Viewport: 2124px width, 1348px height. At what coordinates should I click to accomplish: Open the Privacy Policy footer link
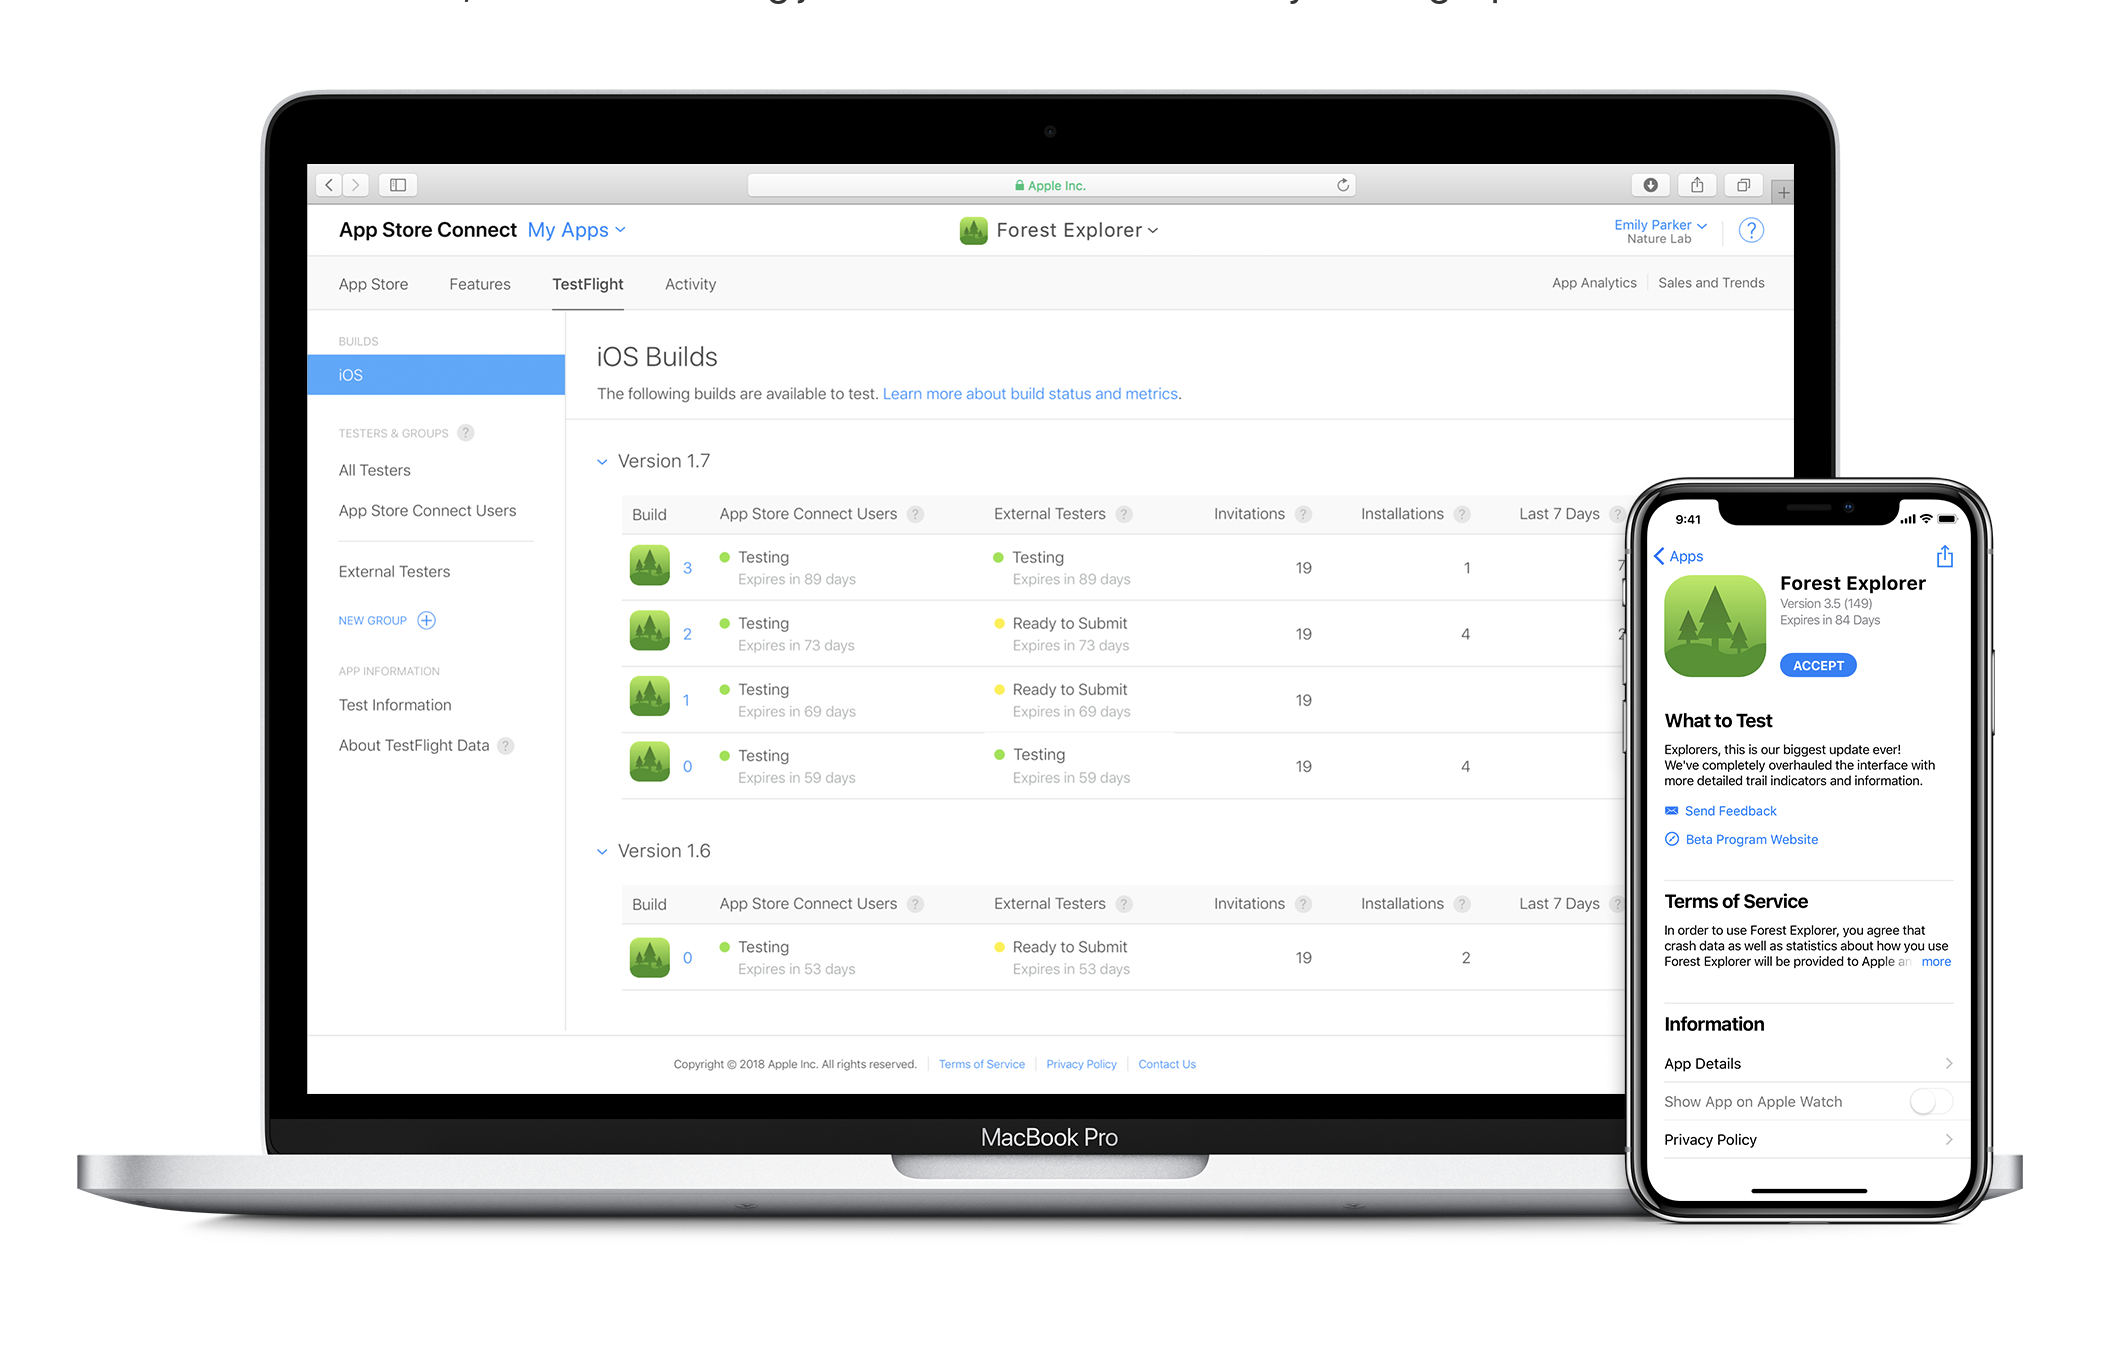click(1081, 1064)
